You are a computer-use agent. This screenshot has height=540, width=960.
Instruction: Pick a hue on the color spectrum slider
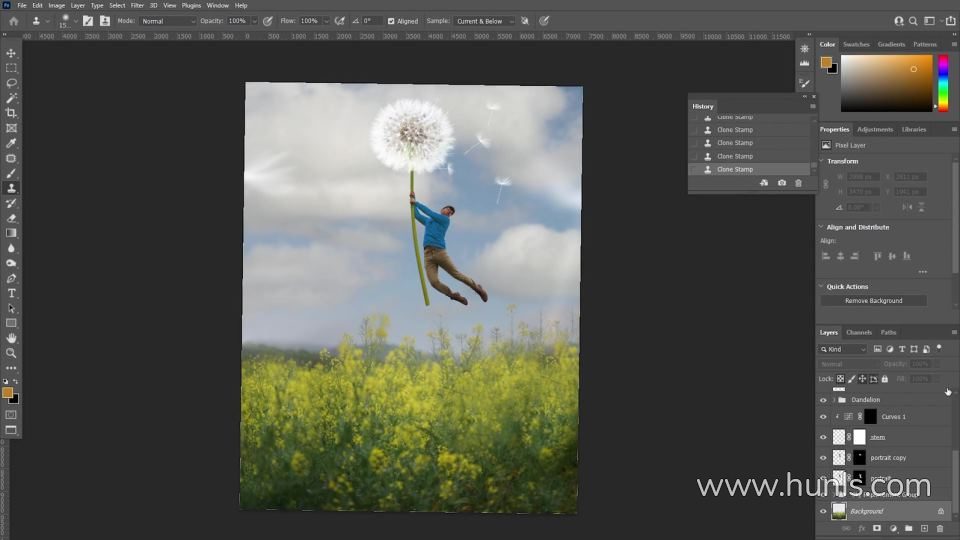point(942,82)
